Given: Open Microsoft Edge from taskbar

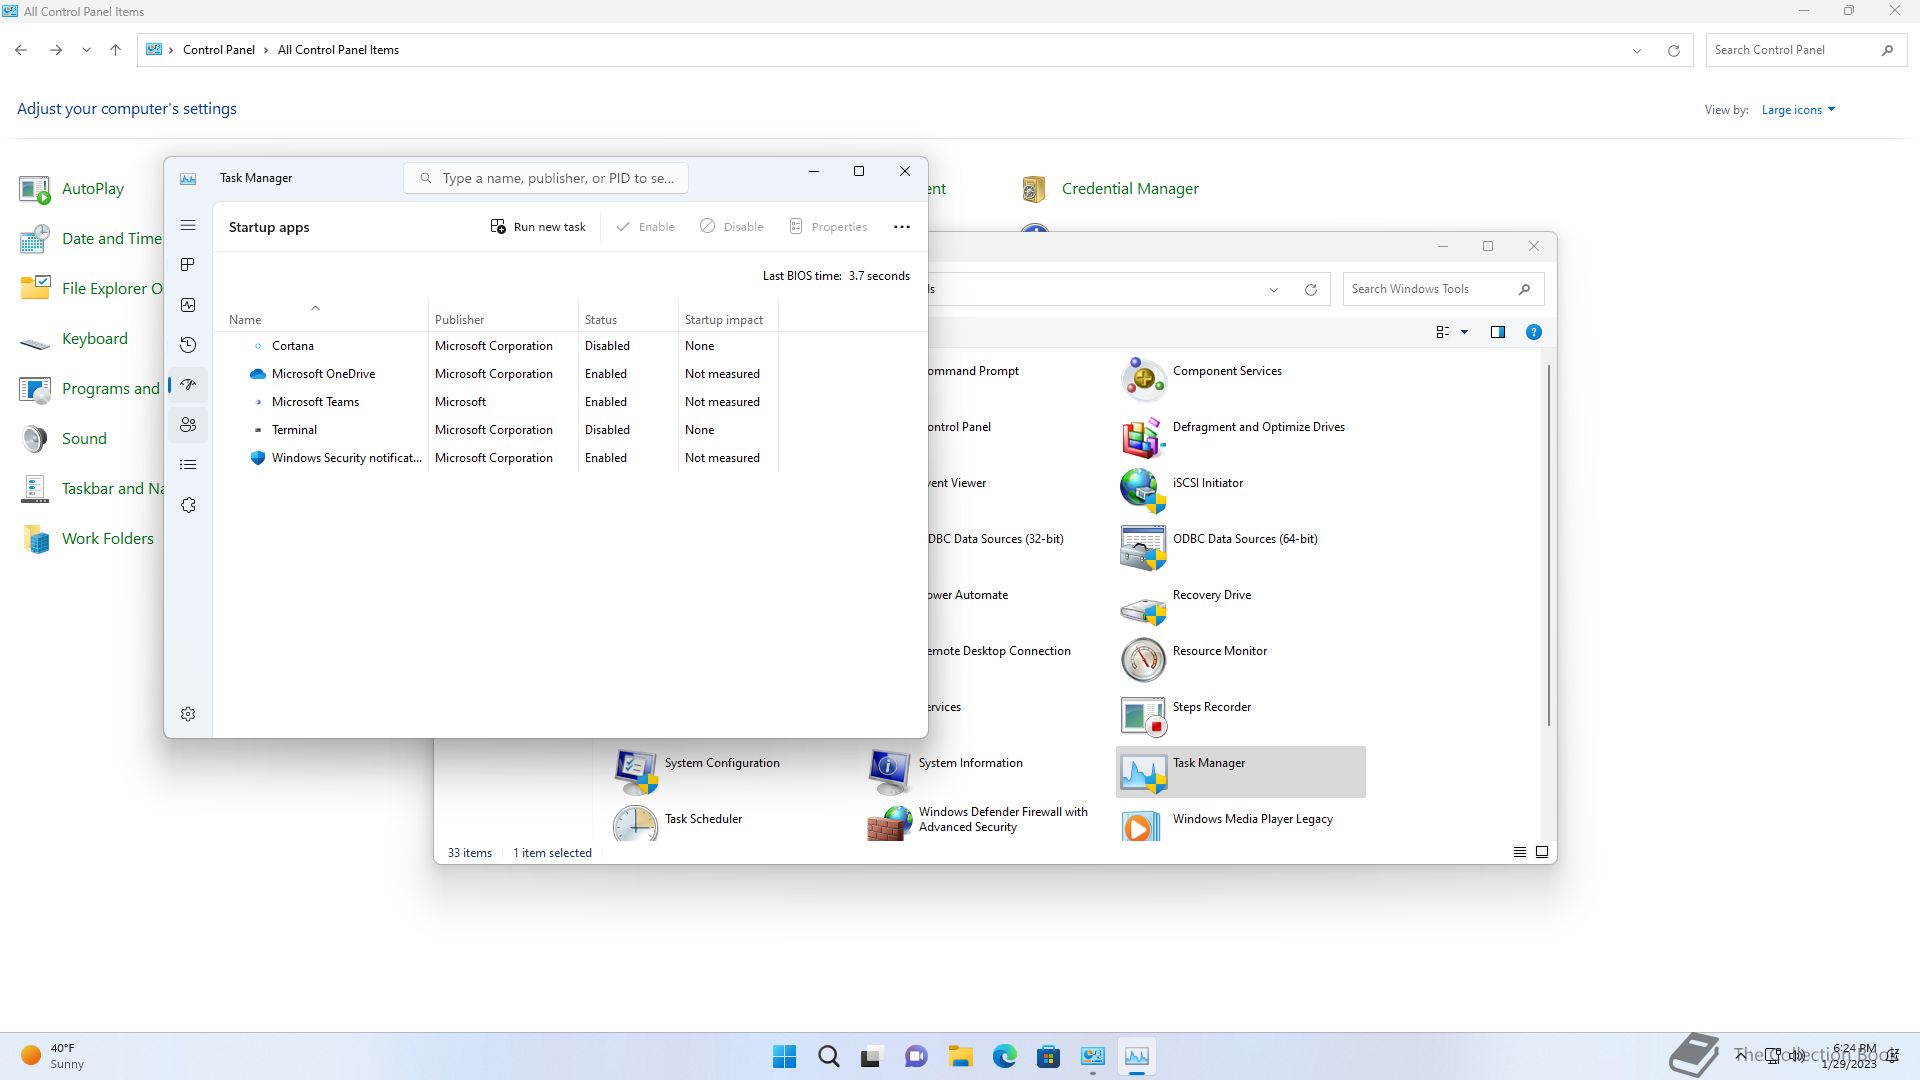Looking at the screenshot, I should (x=1005, y=1056).
